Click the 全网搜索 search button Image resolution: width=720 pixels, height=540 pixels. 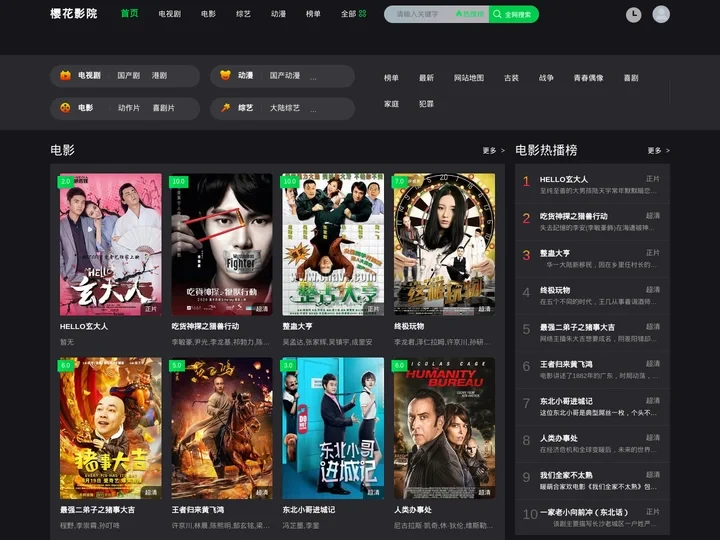point(513,14)
